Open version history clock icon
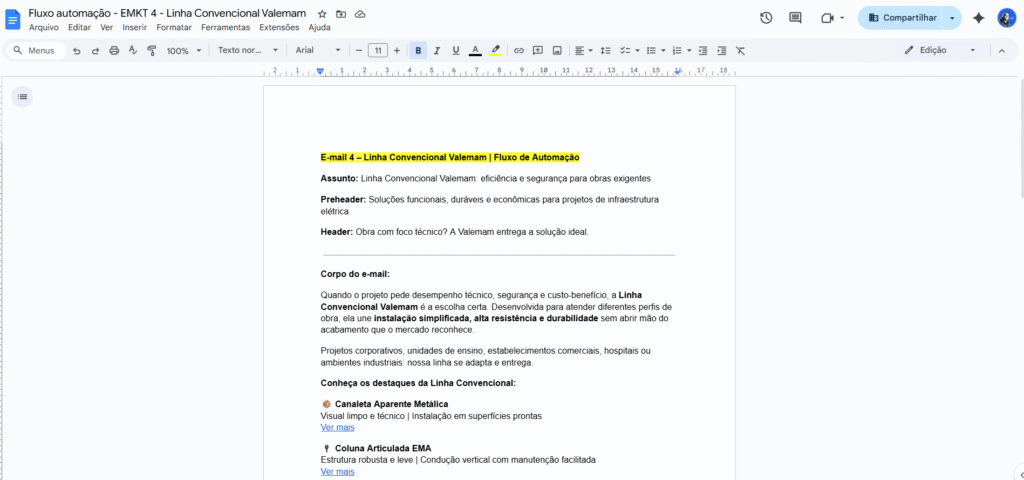 point(766,18)
